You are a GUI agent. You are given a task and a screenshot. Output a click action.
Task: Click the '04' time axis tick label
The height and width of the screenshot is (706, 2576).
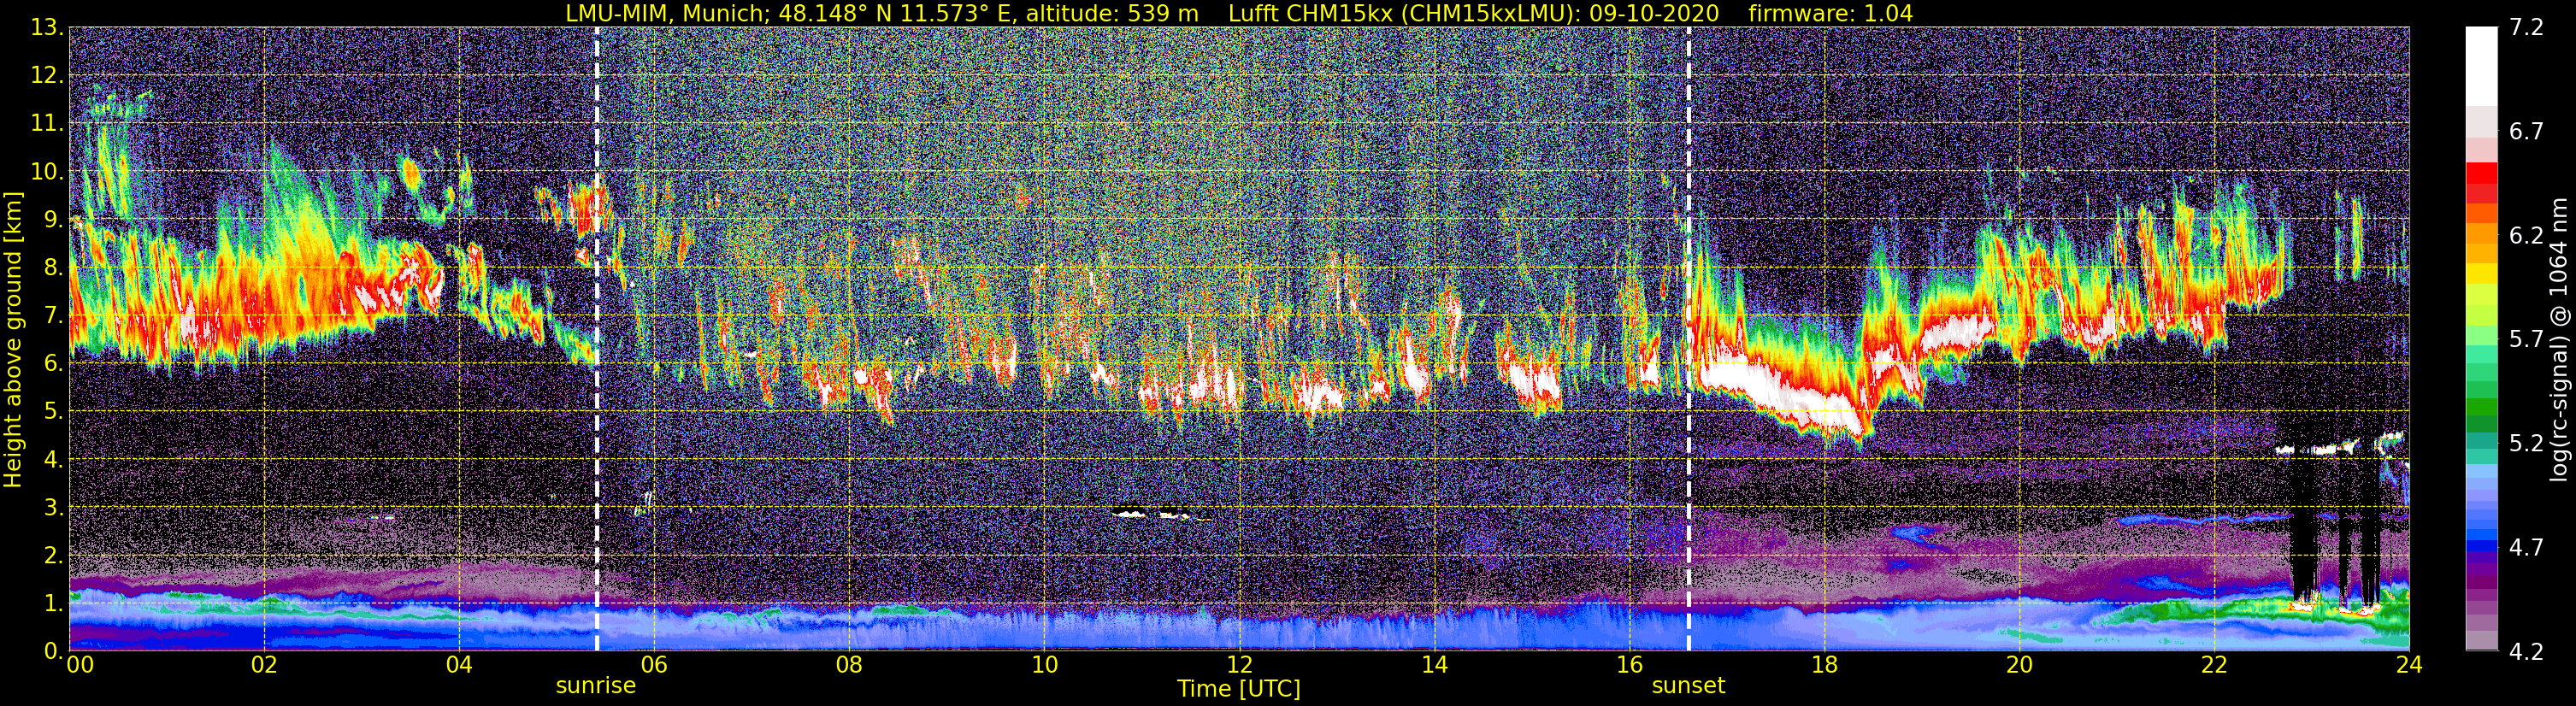coord(459,665)
